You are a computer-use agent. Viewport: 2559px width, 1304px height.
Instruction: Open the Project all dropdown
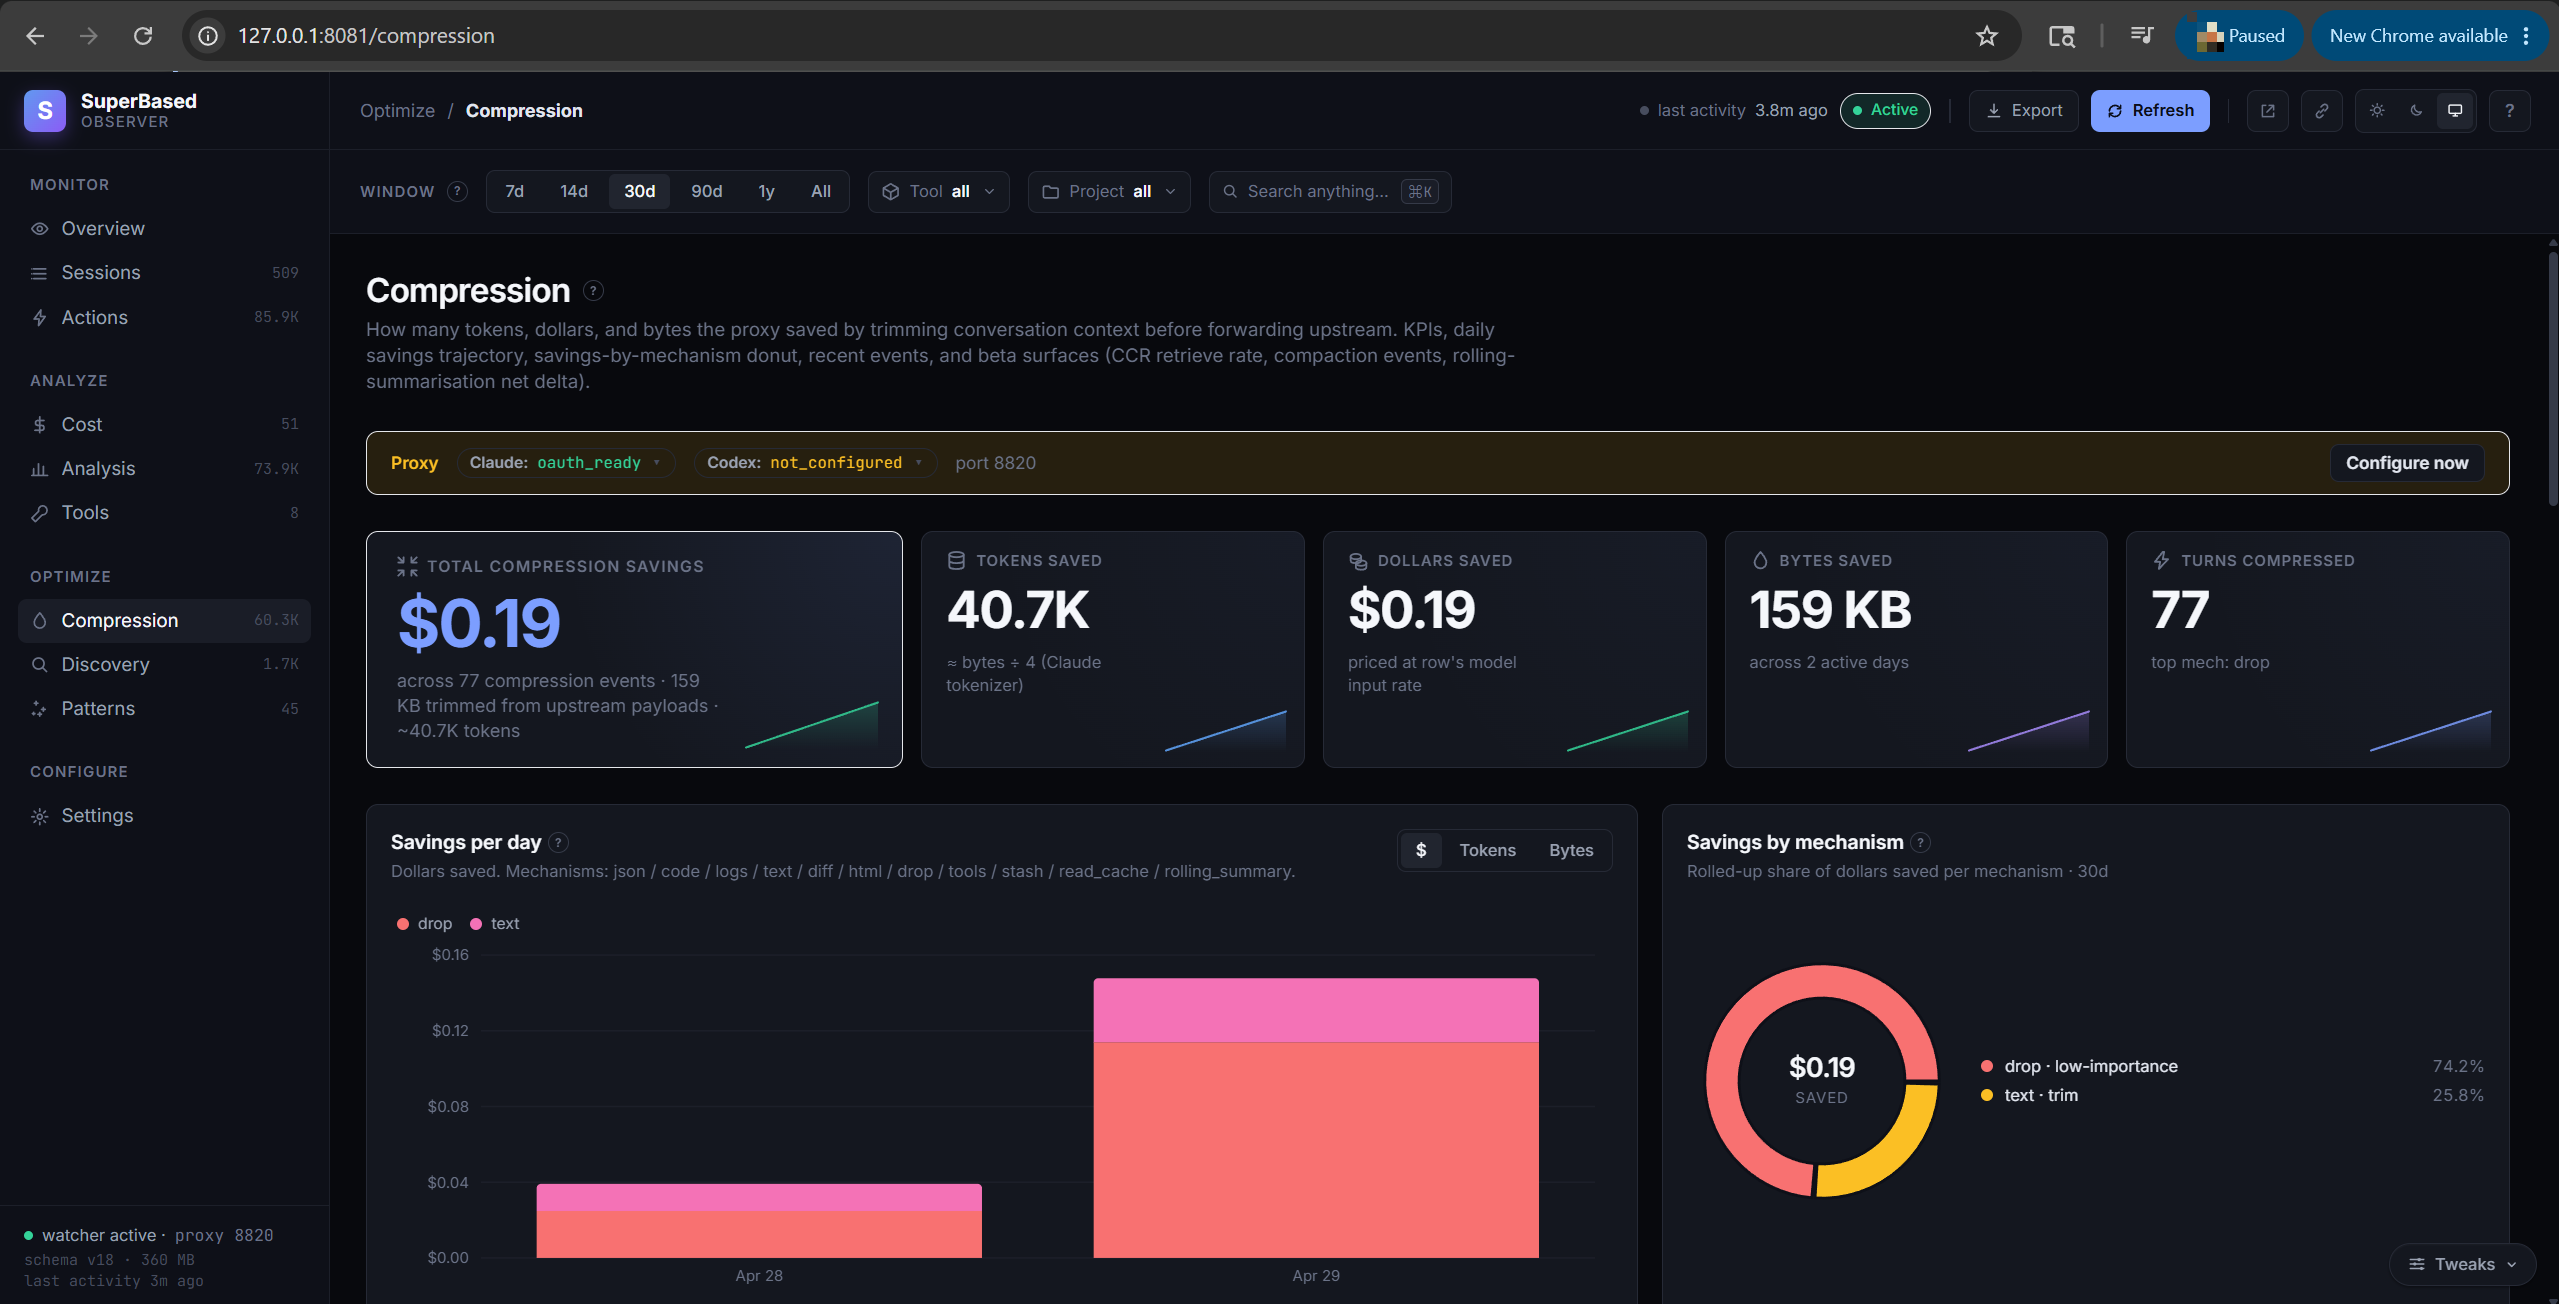[x=1109, y=192]
